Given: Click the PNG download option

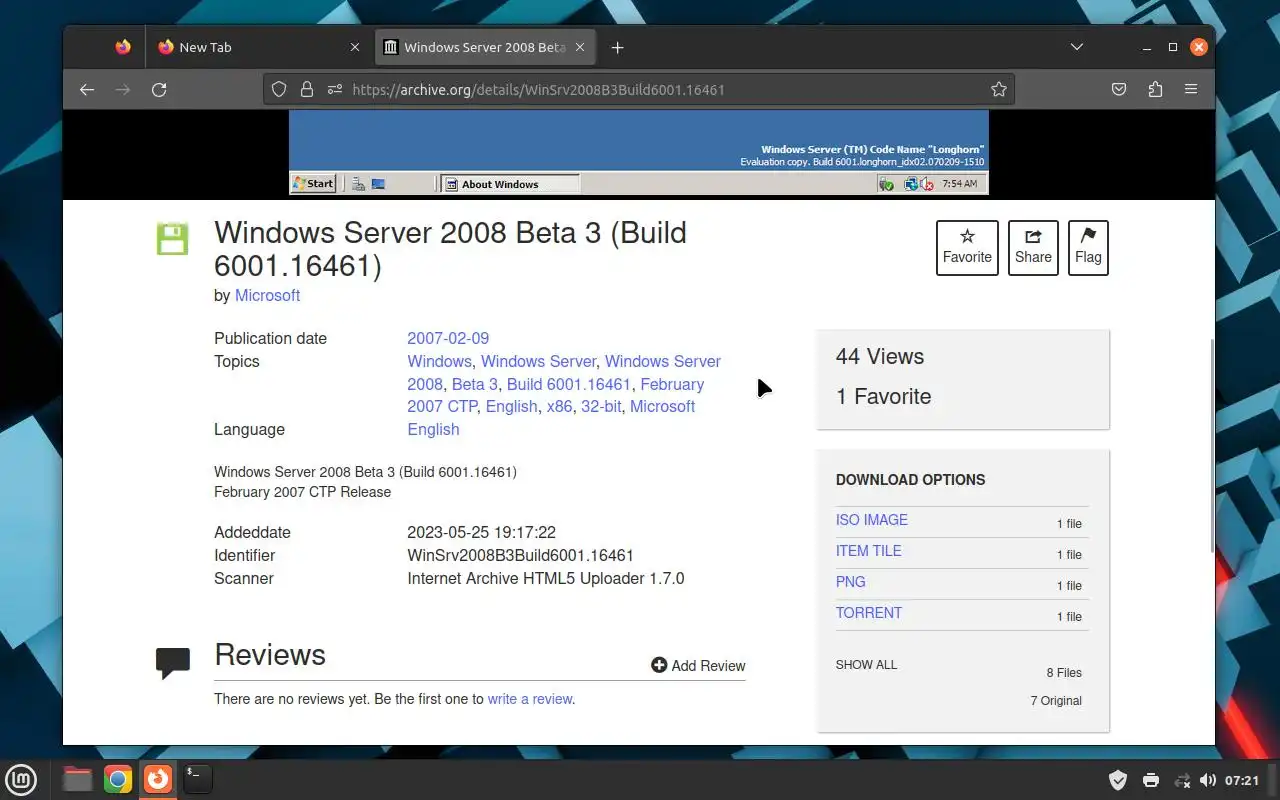Looking at the screenshot, I should coord(851,582).
